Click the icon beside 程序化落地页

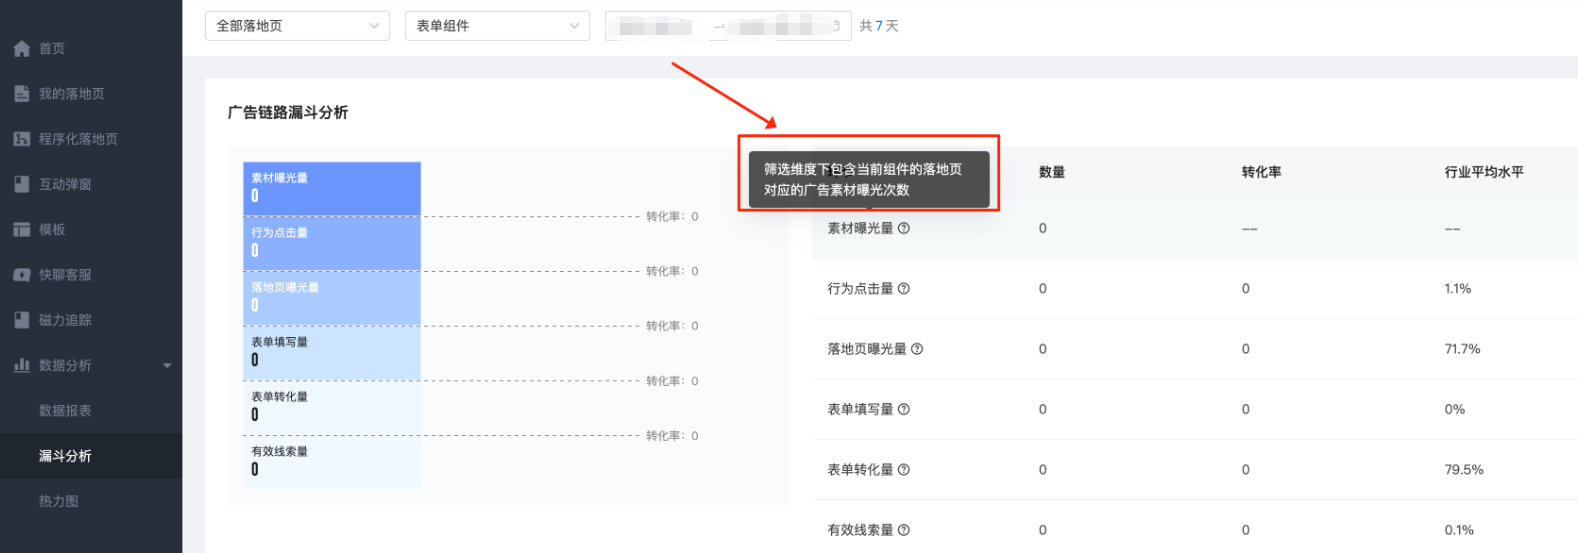click(x=22, y=139)
